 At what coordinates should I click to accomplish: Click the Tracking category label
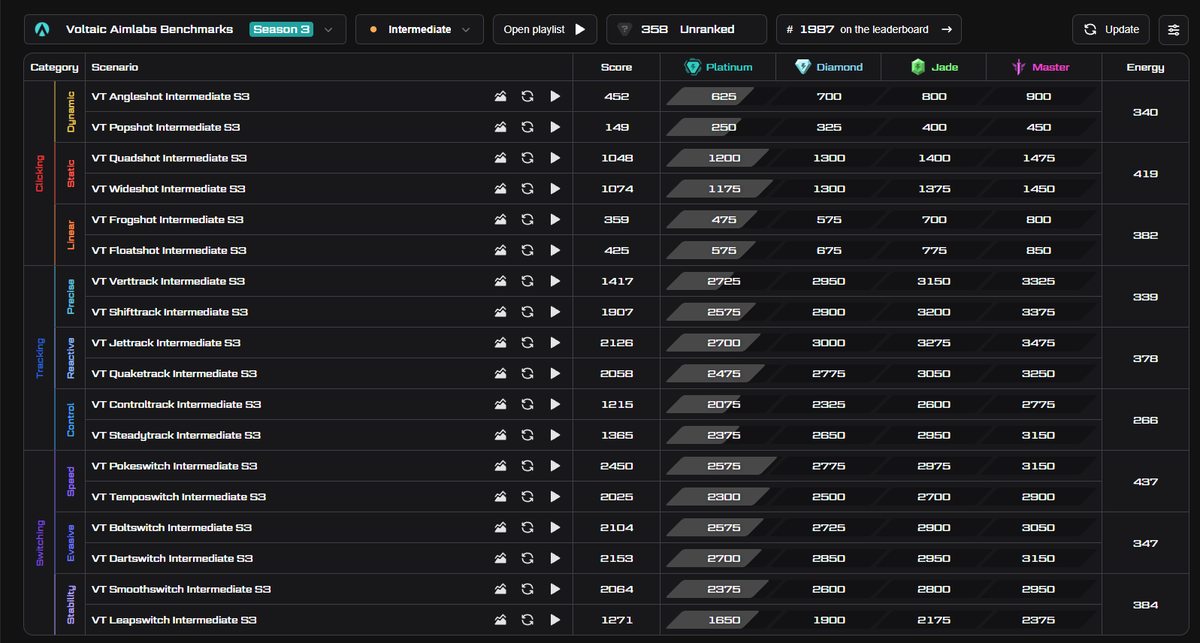40,358
